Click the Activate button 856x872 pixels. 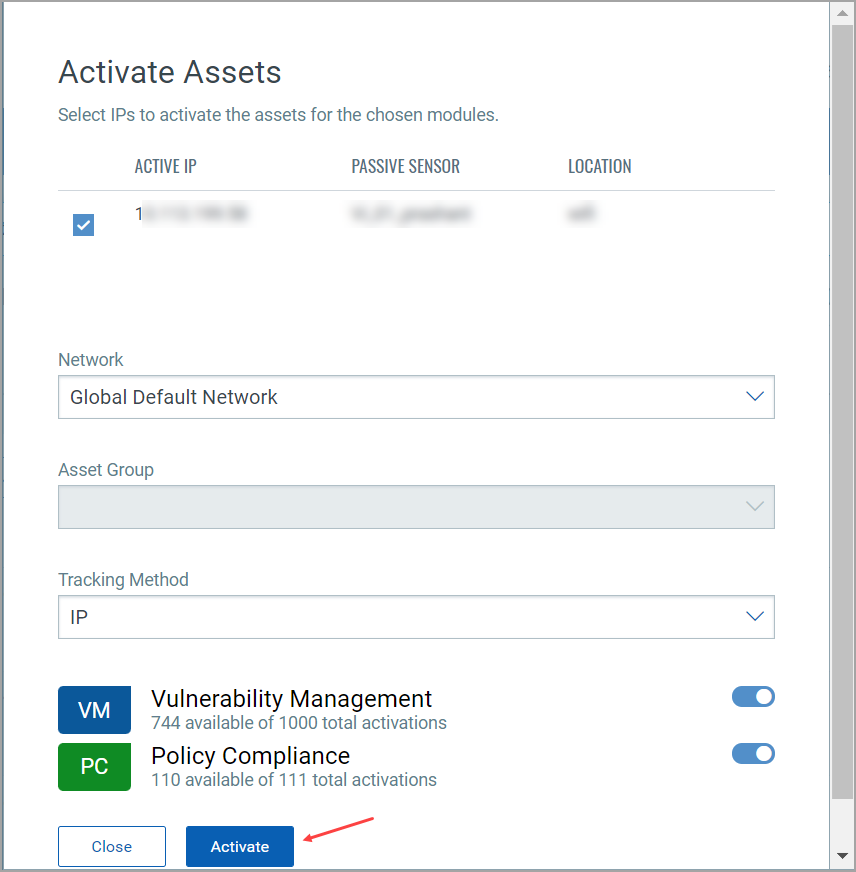[x=240, y=846]
